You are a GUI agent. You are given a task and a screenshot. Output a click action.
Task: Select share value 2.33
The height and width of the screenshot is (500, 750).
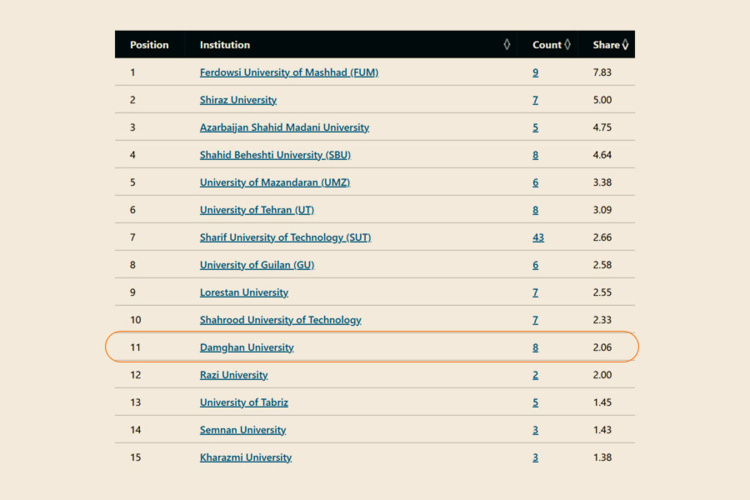(x=602, y=320)
